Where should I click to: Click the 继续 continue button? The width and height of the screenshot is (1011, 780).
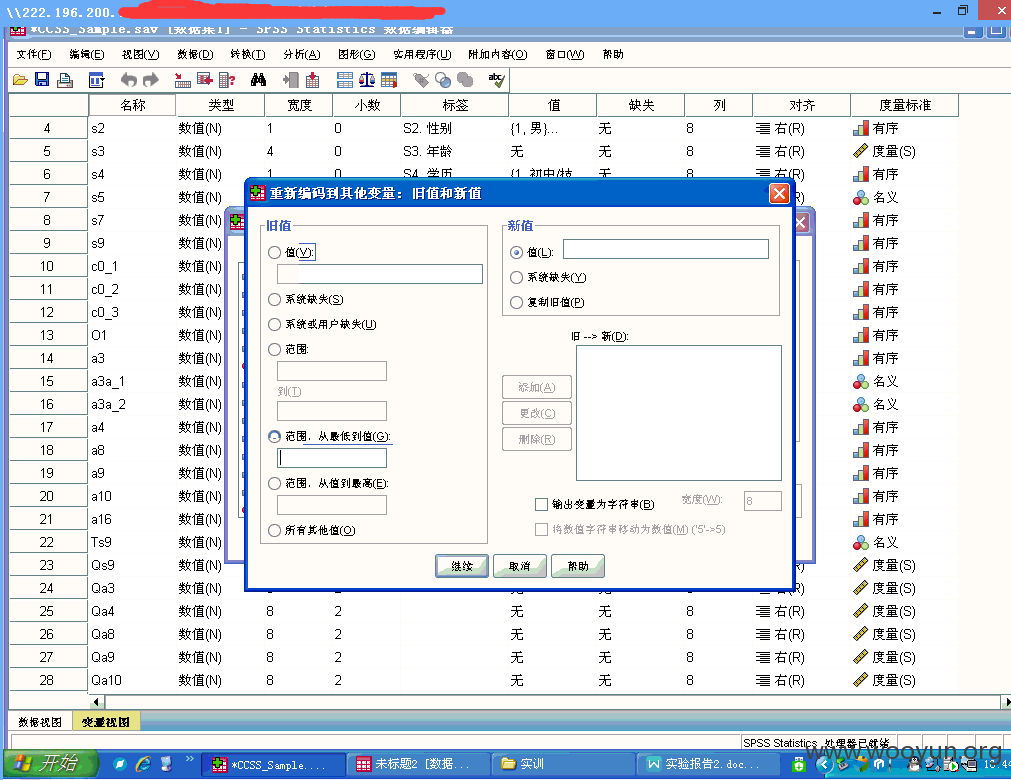462,566
